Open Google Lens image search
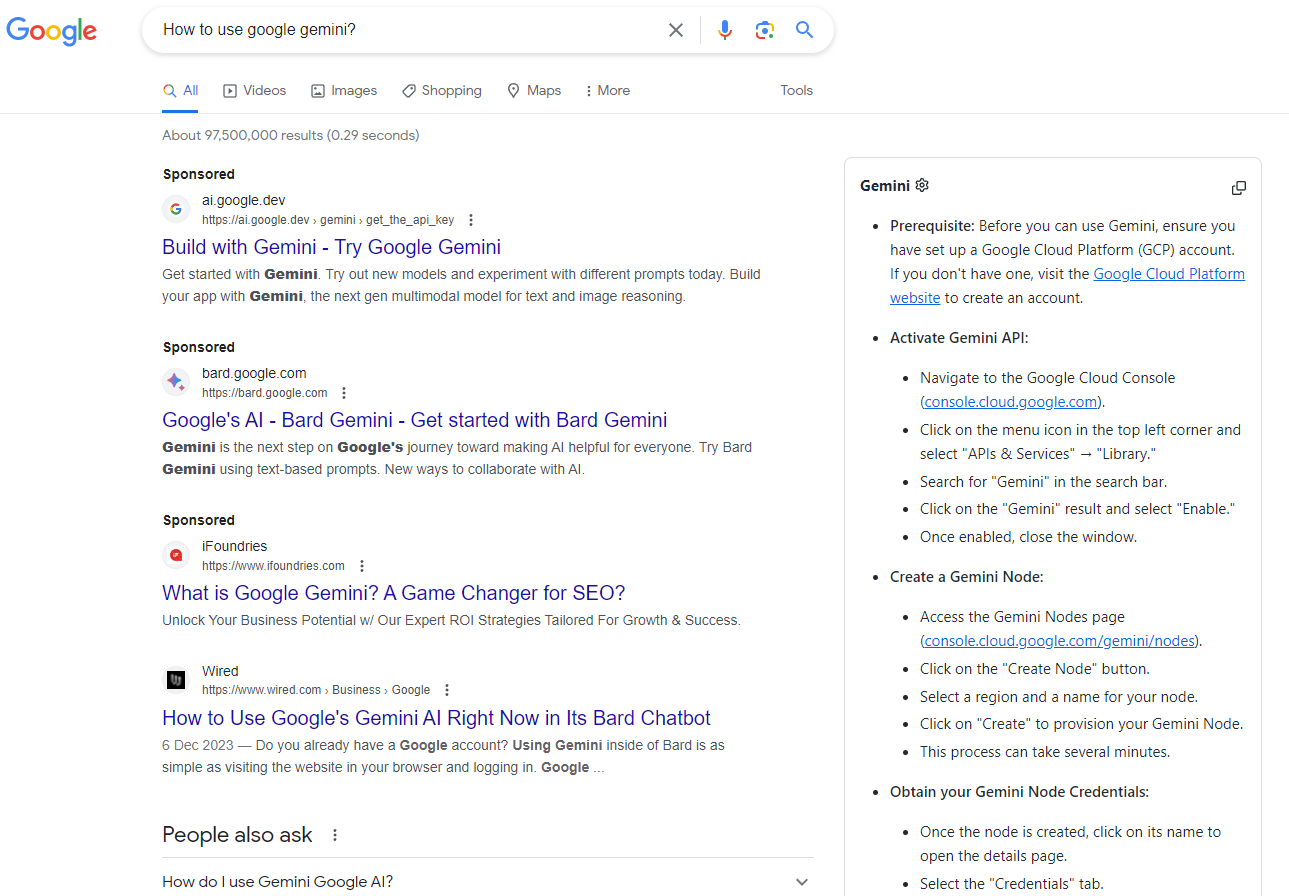 coord(765,30)
